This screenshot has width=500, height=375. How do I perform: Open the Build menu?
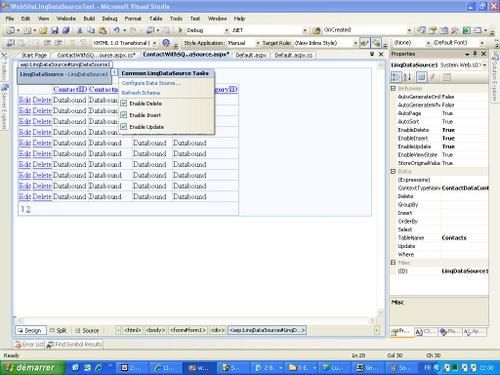89,18
